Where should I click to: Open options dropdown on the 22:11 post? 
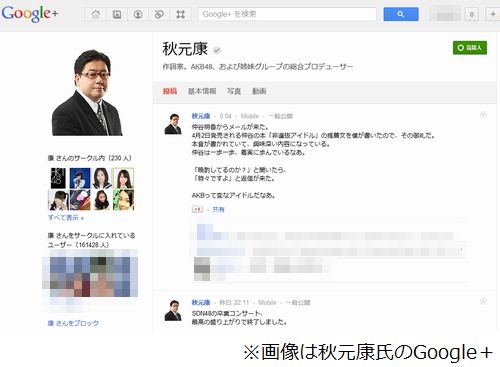483,301
